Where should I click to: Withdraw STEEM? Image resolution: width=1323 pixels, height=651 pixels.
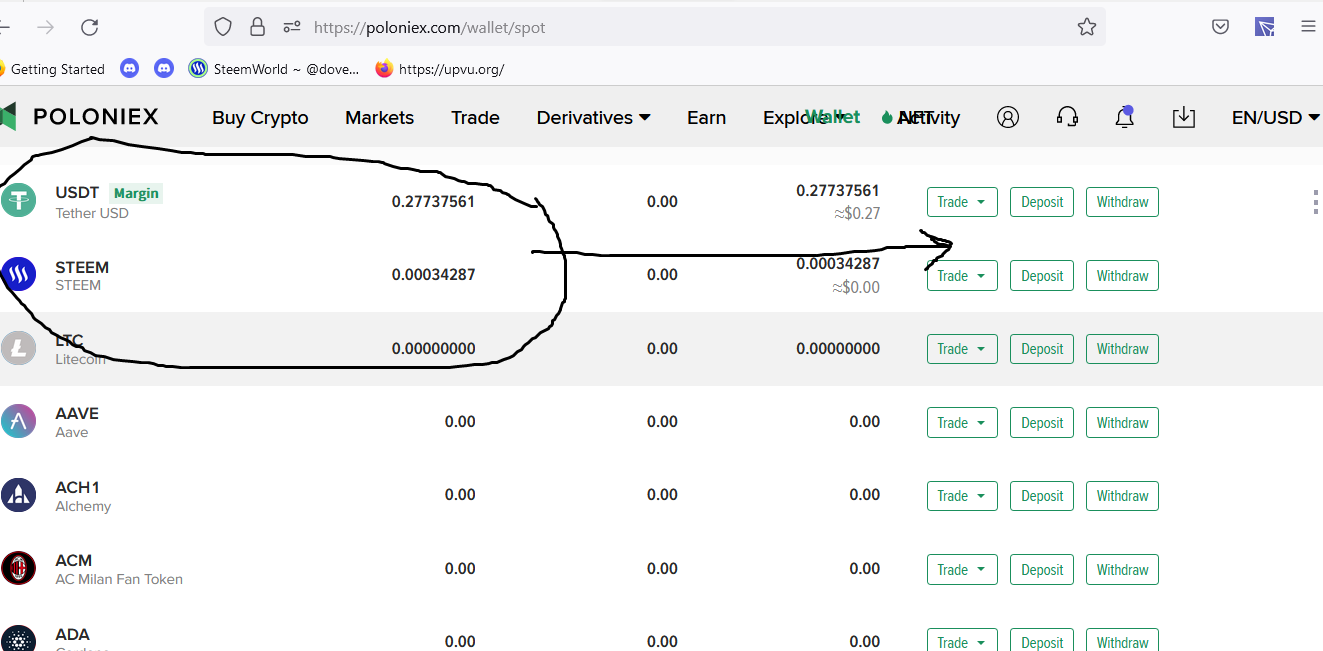1122,275
